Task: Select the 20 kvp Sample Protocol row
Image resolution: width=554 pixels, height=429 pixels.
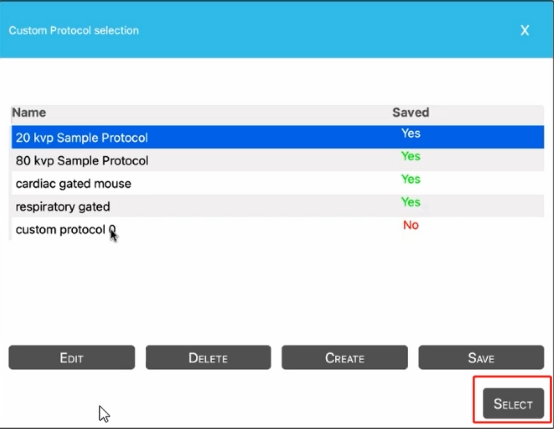Action: pyautogui.click(x=278, y=137)
